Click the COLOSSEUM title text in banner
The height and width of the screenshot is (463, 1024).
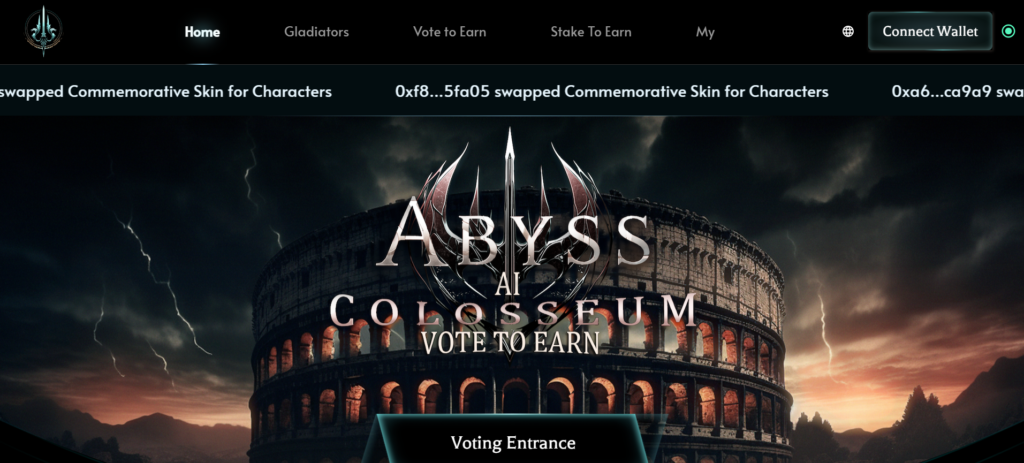click(x=513, y=311)
